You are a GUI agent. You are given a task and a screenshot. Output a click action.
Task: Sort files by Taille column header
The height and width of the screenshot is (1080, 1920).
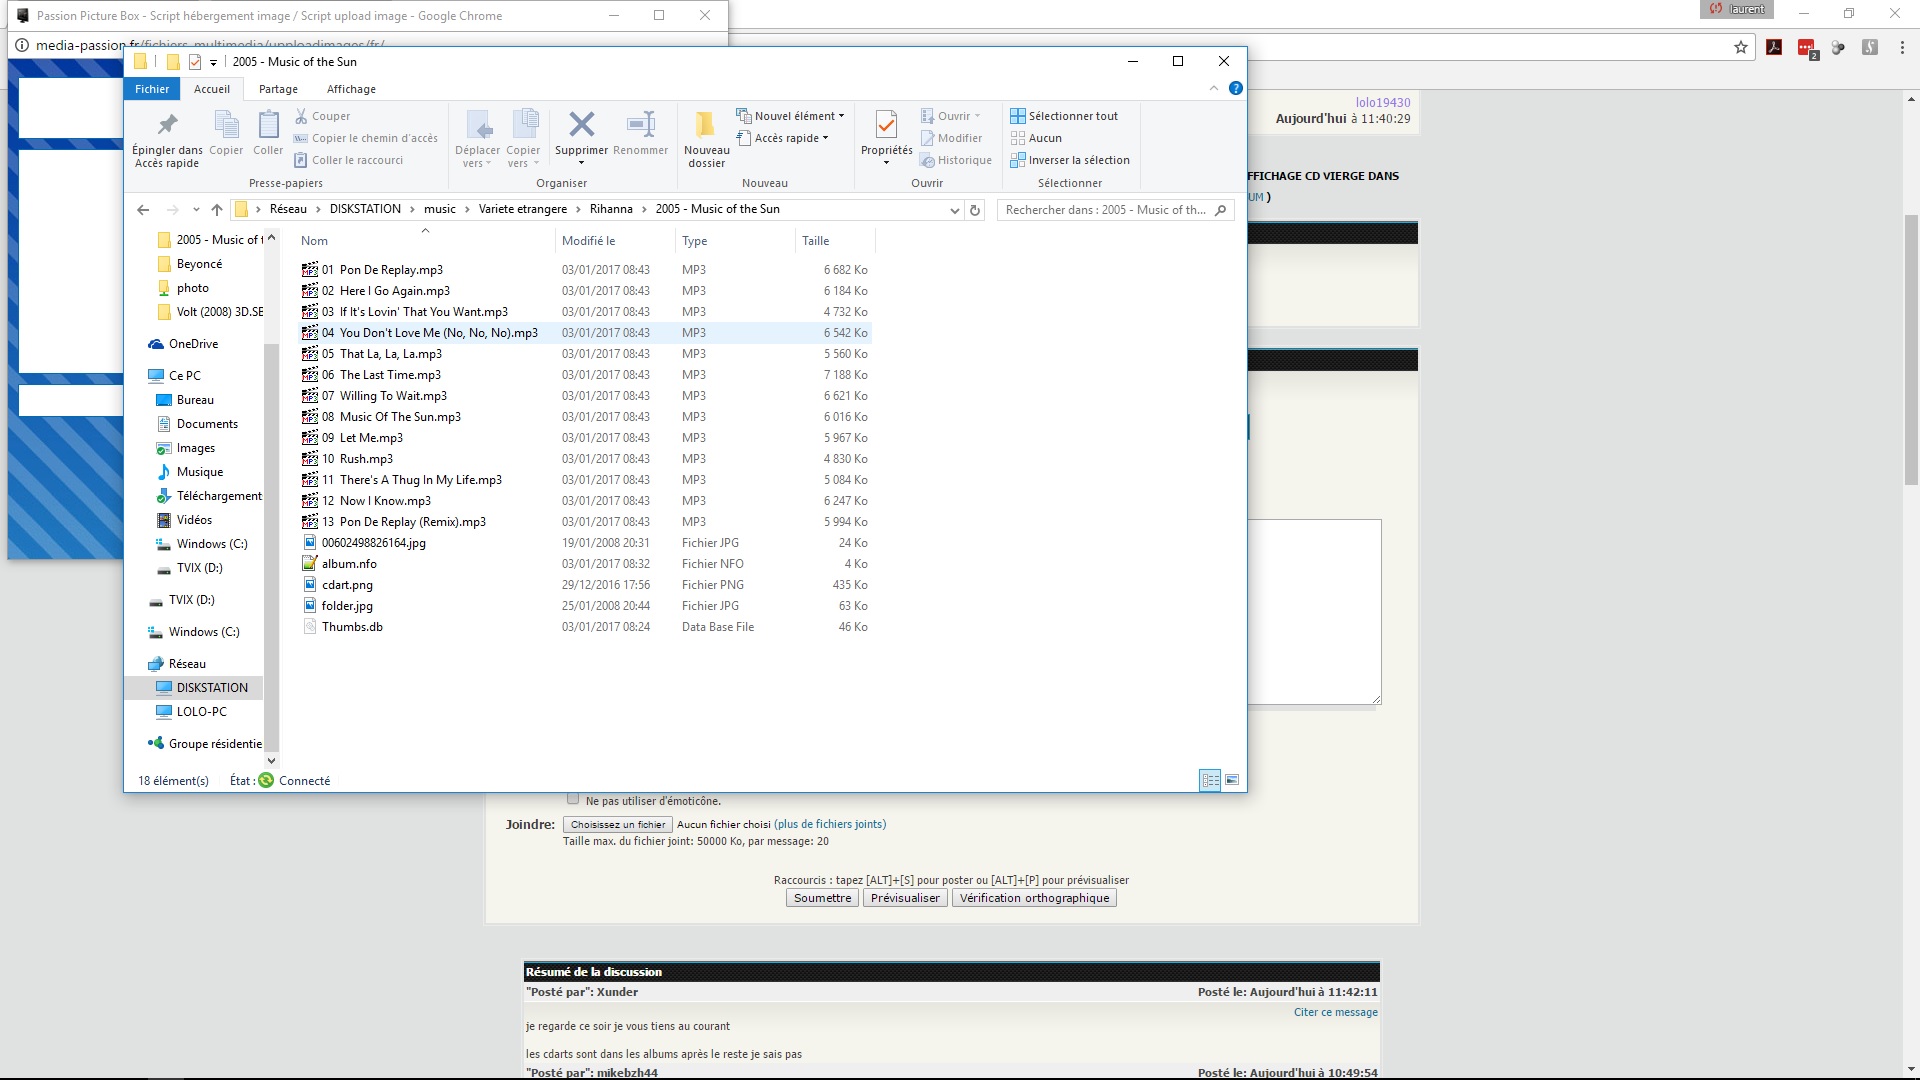835,241
